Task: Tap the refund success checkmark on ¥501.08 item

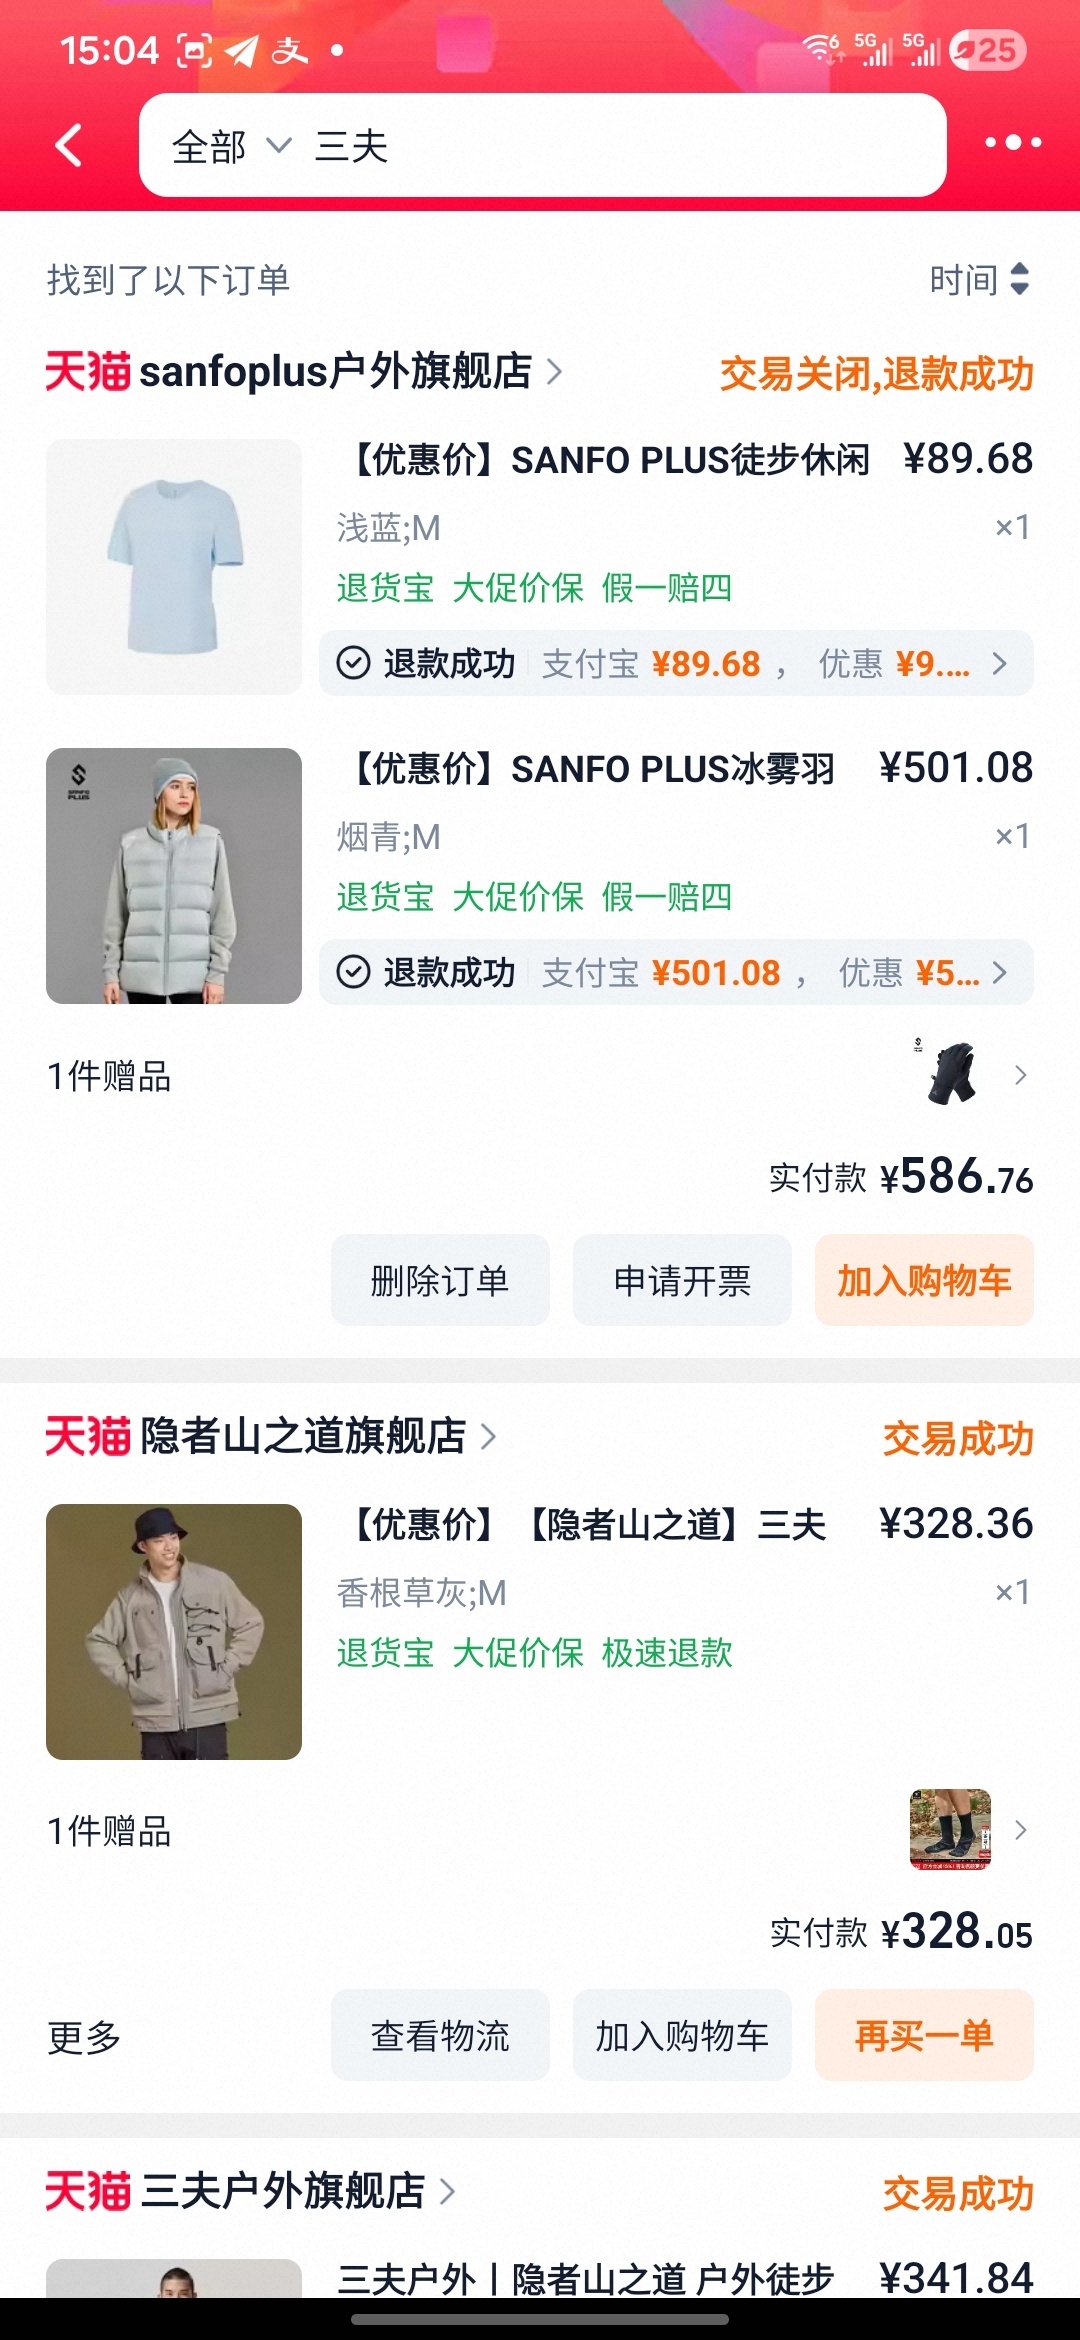Action: 353,972
